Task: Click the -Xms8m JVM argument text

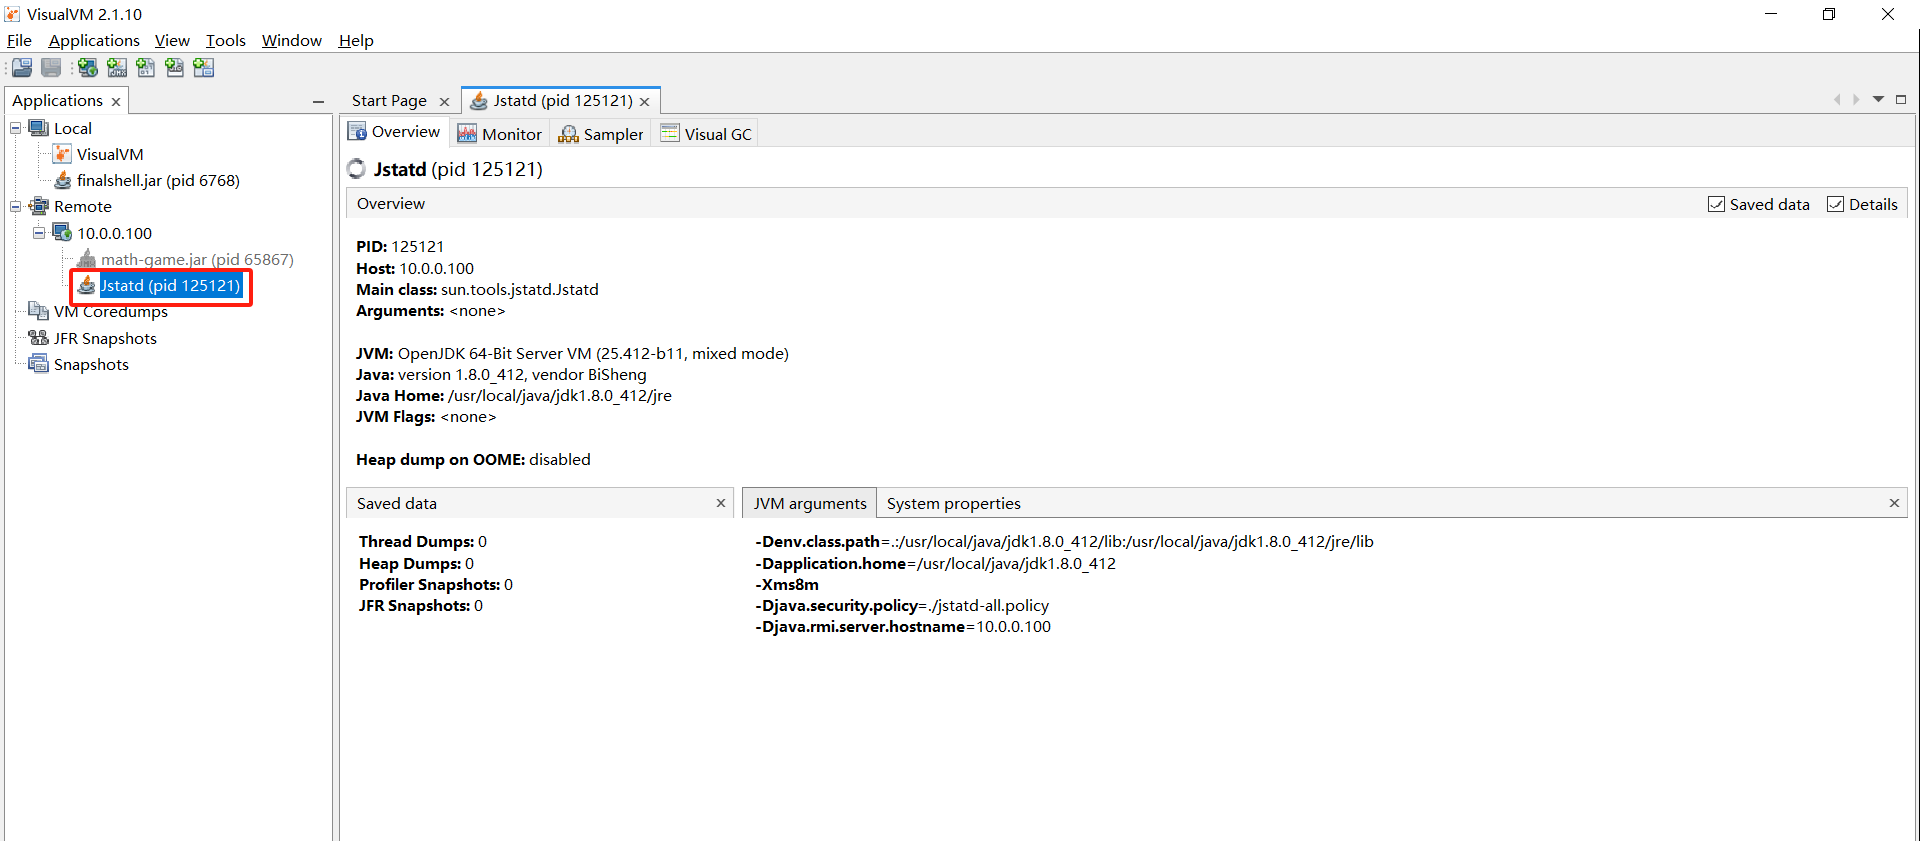Action: [787, 584]
